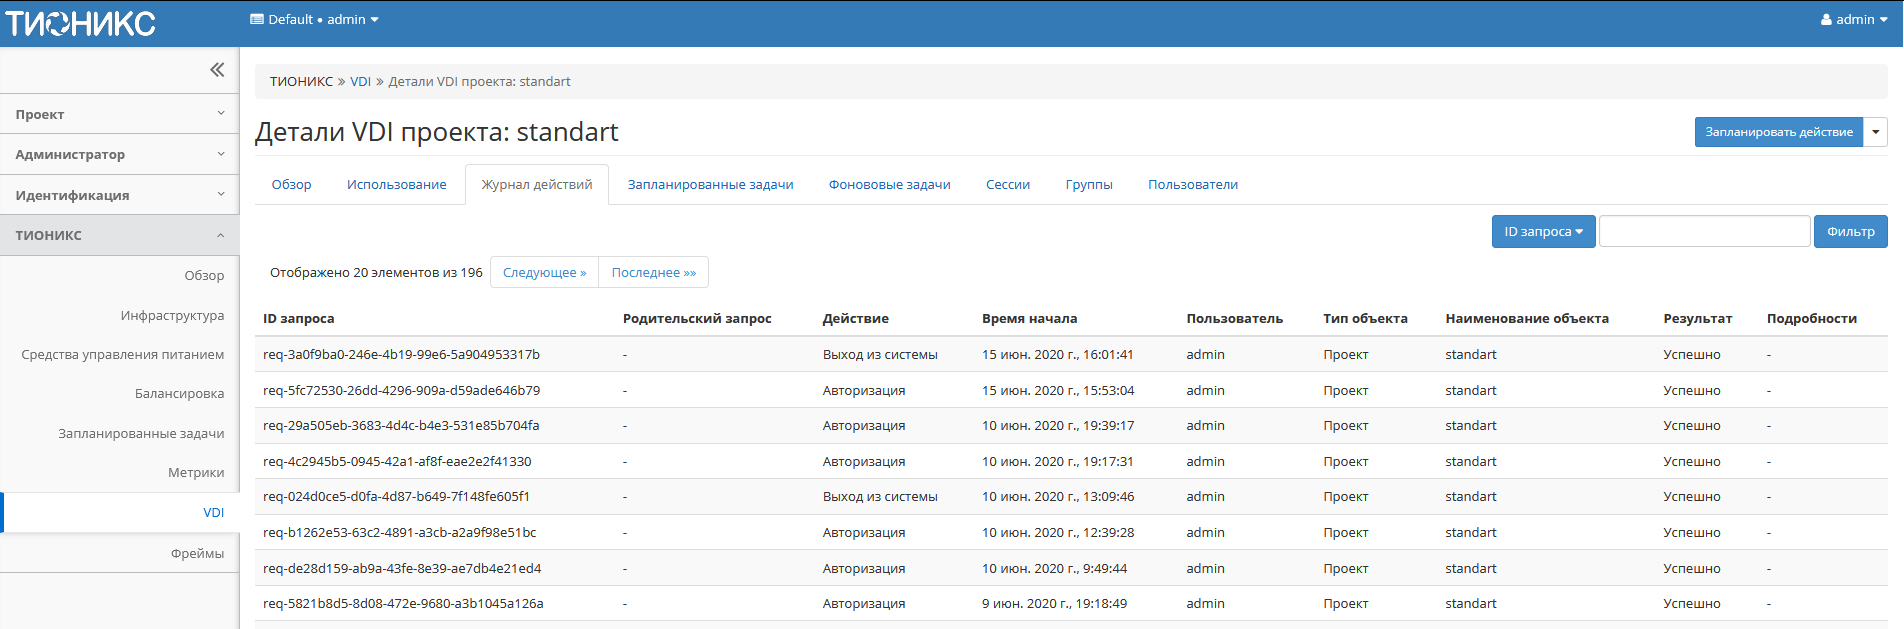This screenshot has width=1904, height=629.
Task: Open Инфраструктура in the sidebar
Action: click(x=172, y=316)
